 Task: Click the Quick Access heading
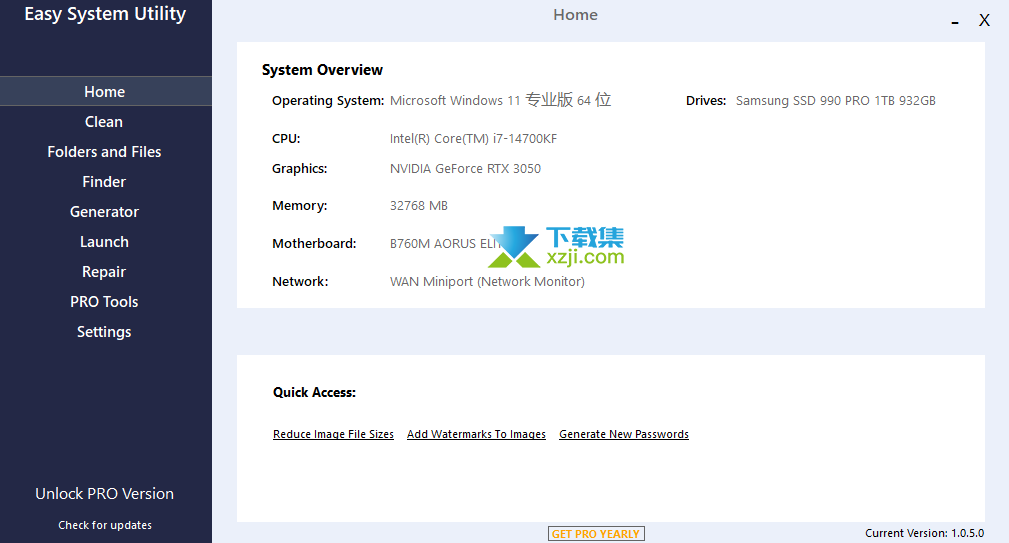(314, 392)
